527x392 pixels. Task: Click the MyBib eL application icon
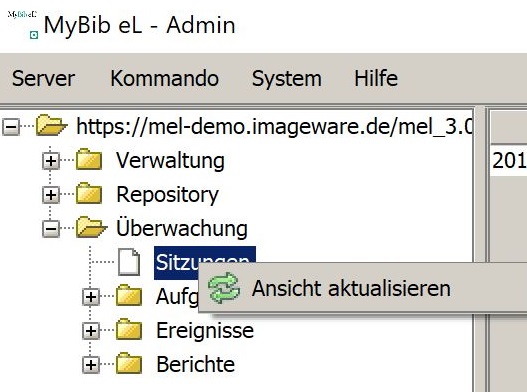click(23, 24)
